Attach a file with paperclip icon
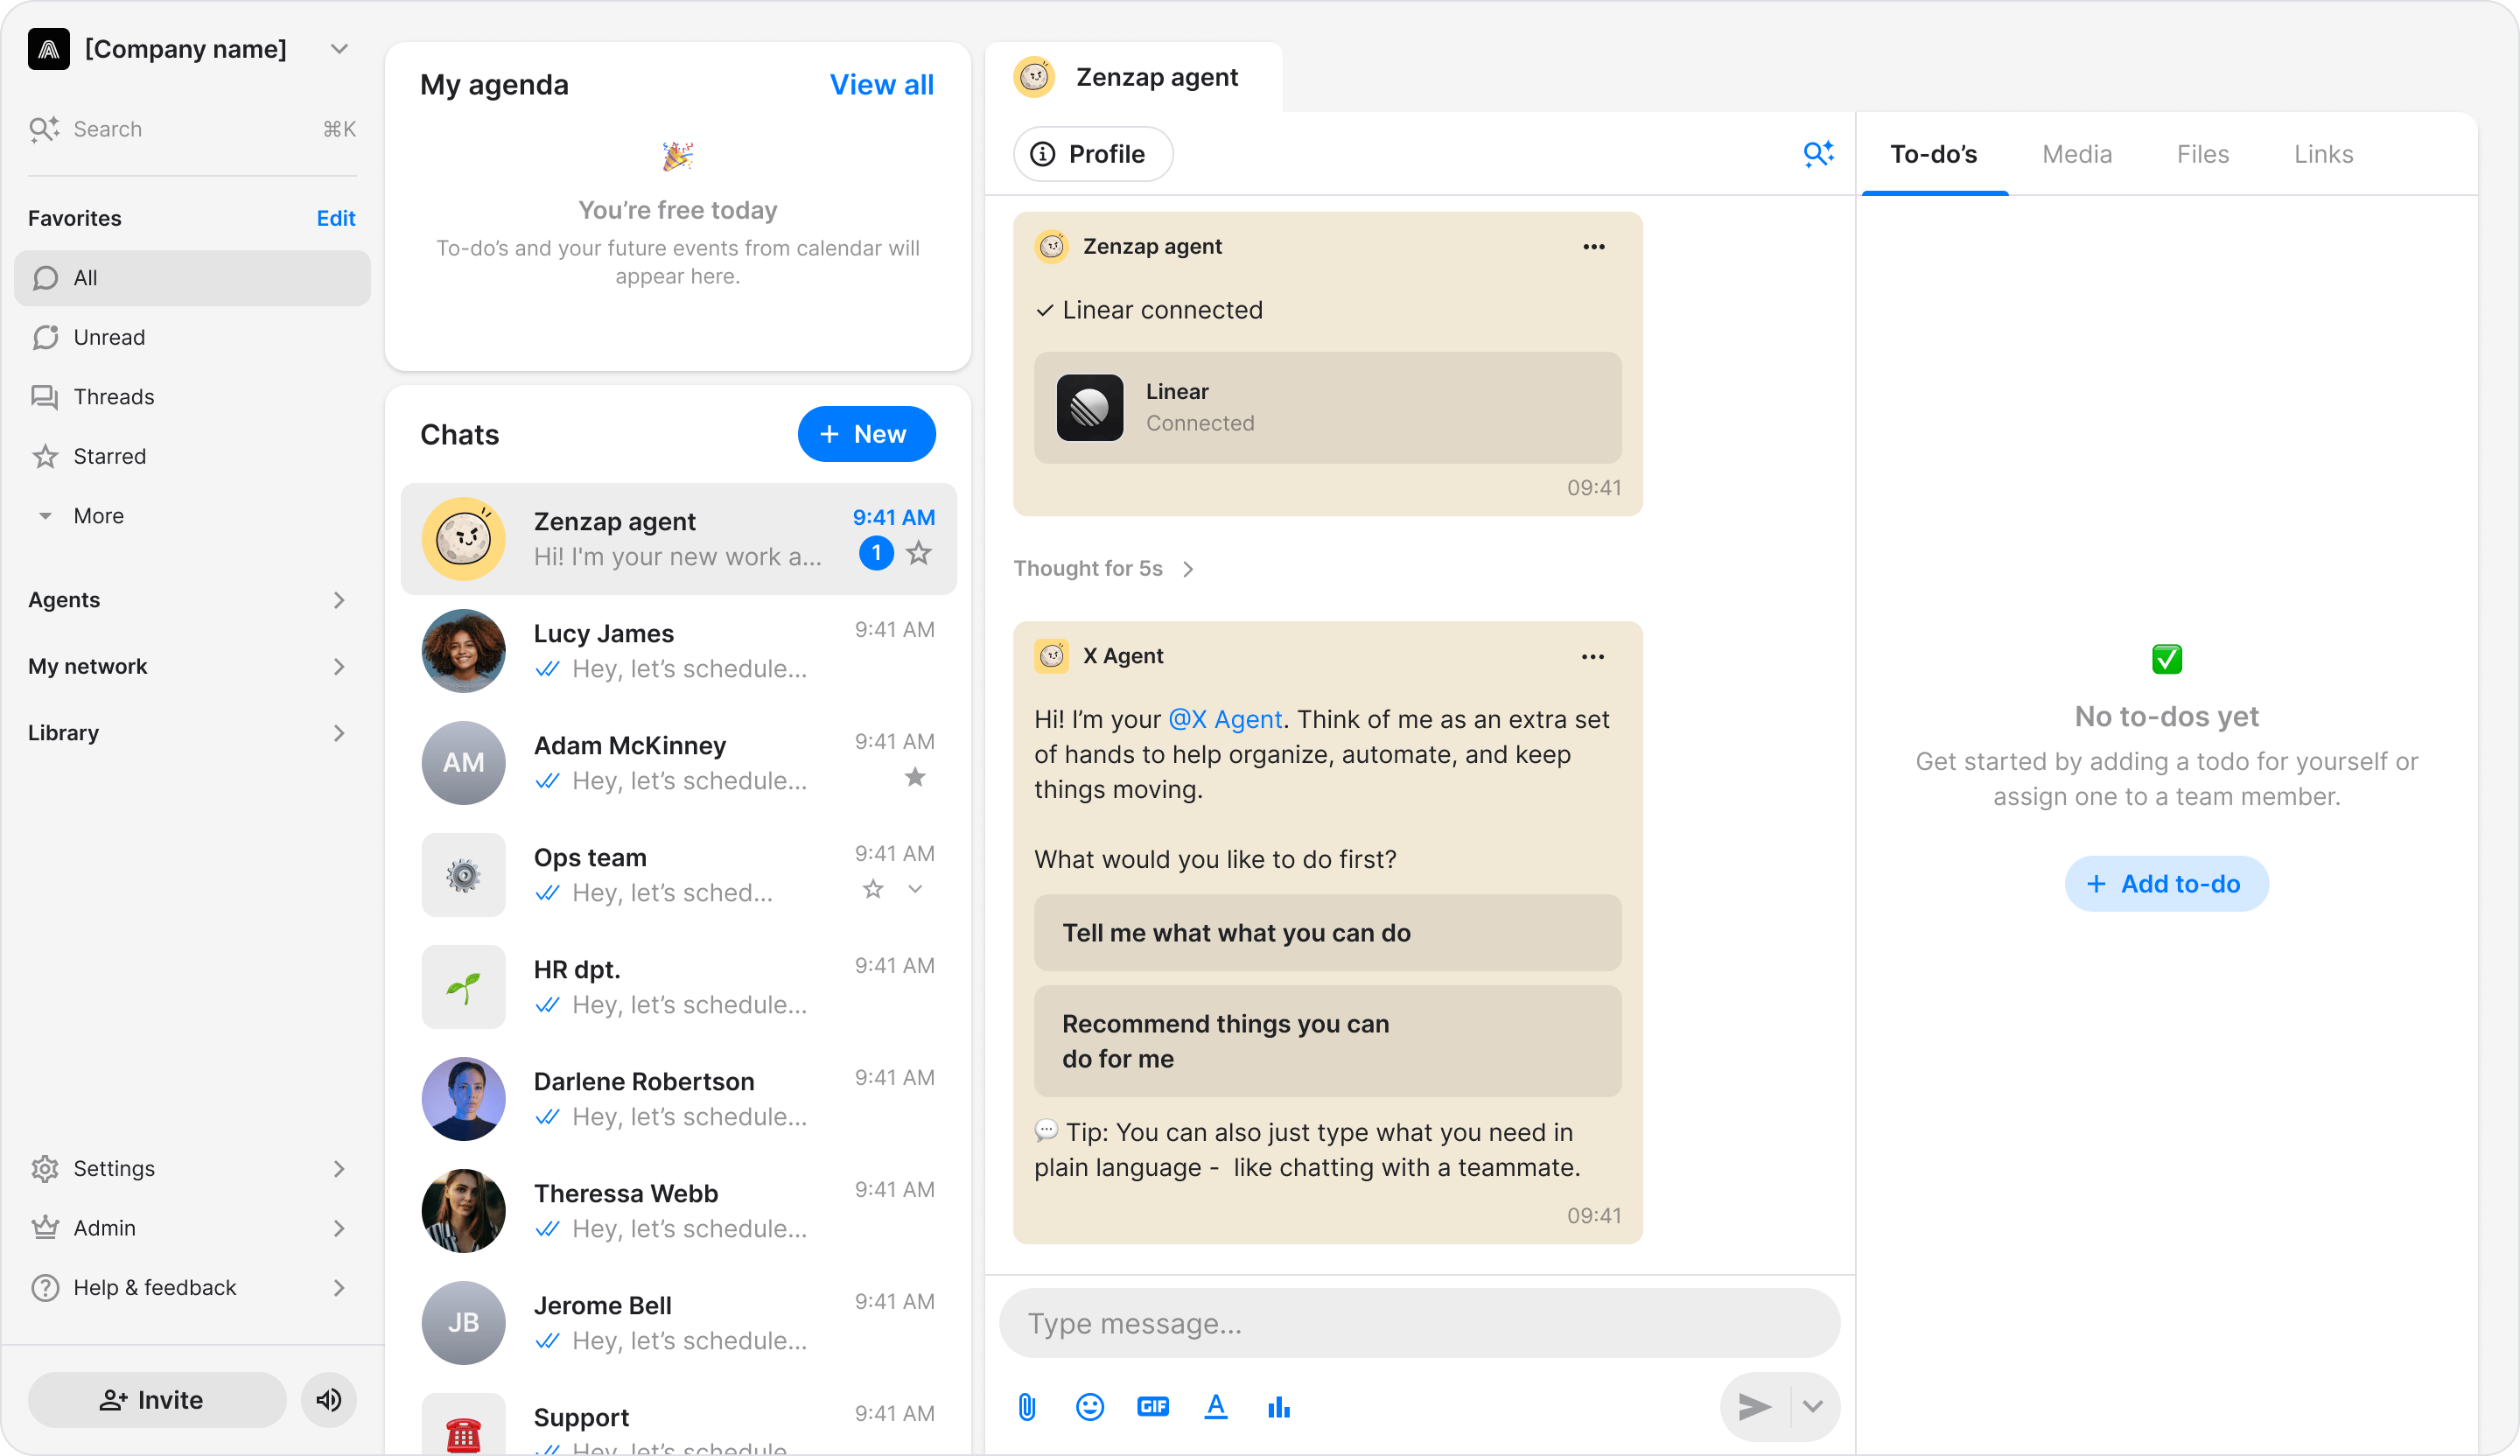 coord(1027,1407)
